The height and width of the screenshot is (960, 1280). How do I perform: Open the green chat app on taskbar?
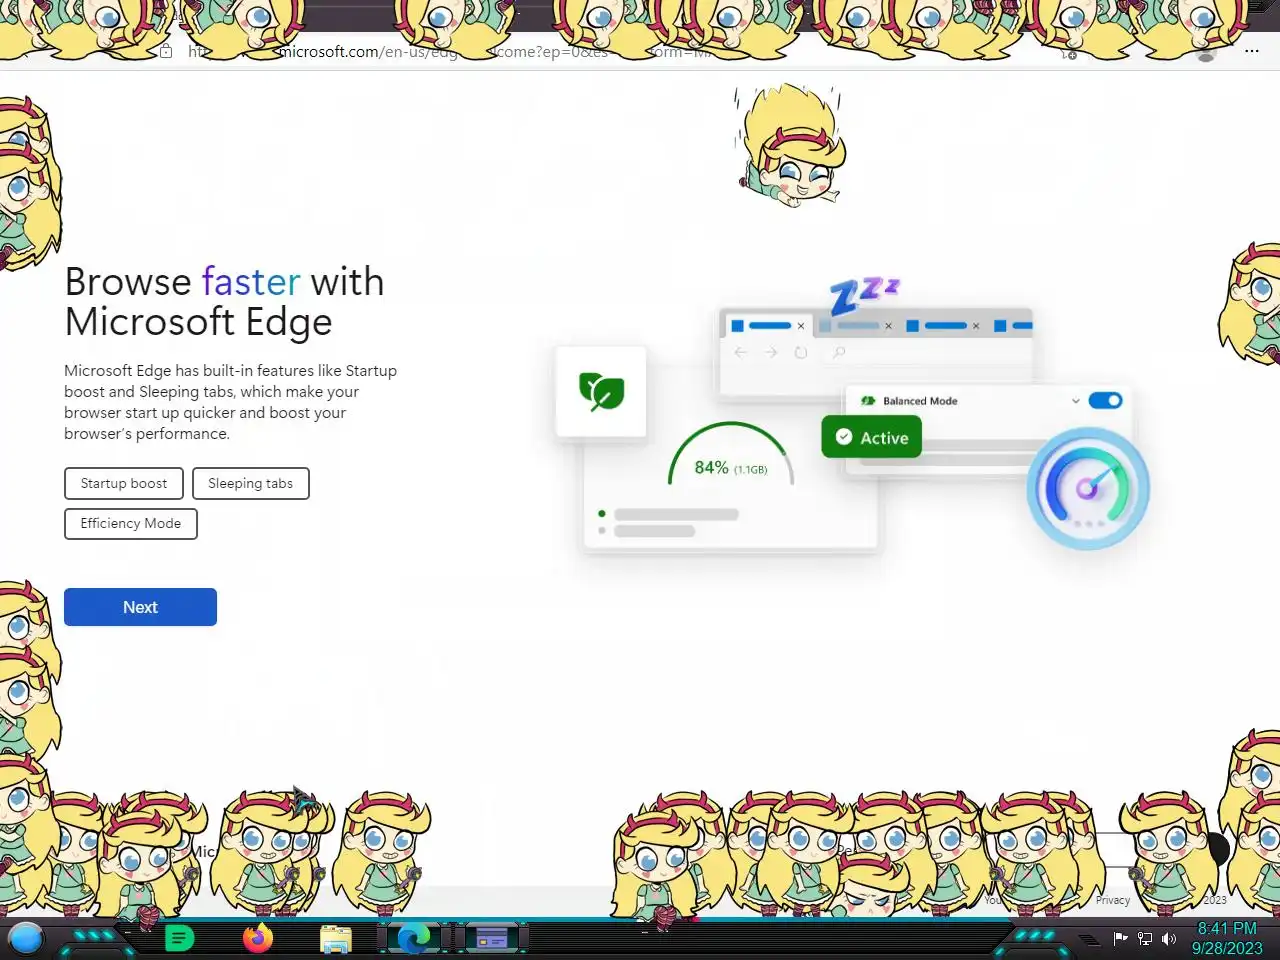point(179,938)
